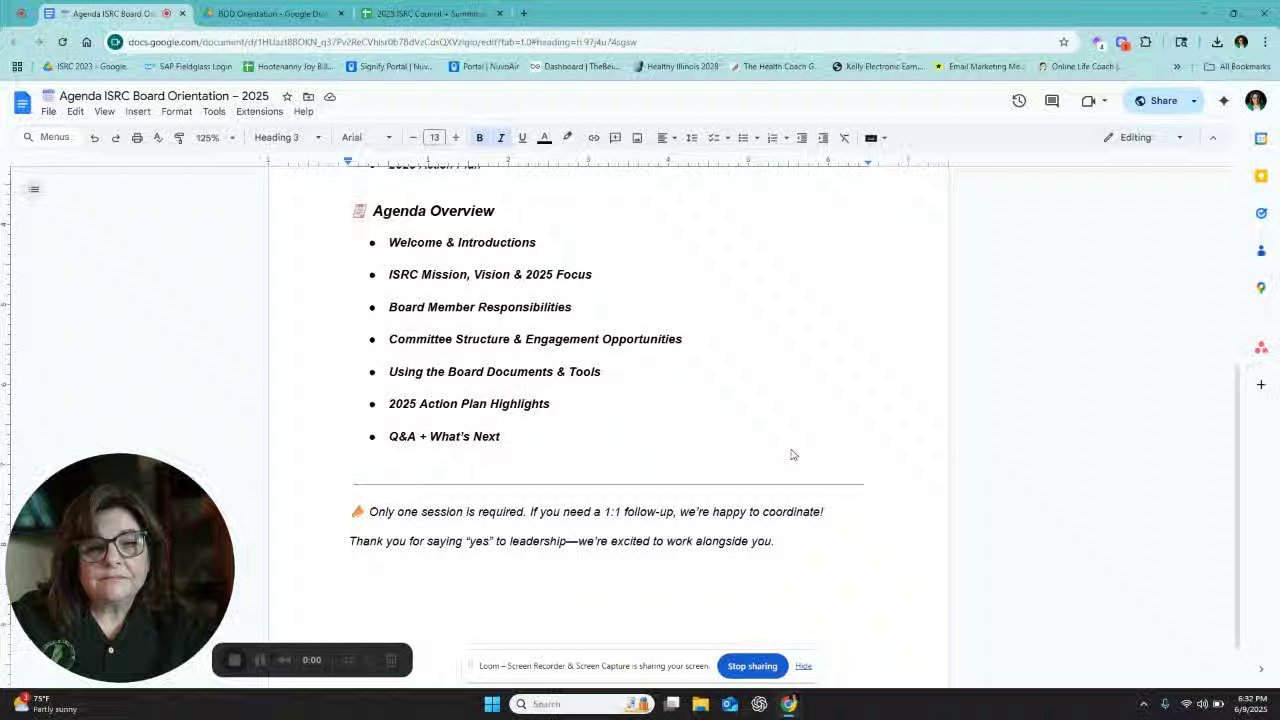The image size is (1280, 720).
Task: Open Contacts side panel
Action: pyautogui.click(x=1261, y=250)
